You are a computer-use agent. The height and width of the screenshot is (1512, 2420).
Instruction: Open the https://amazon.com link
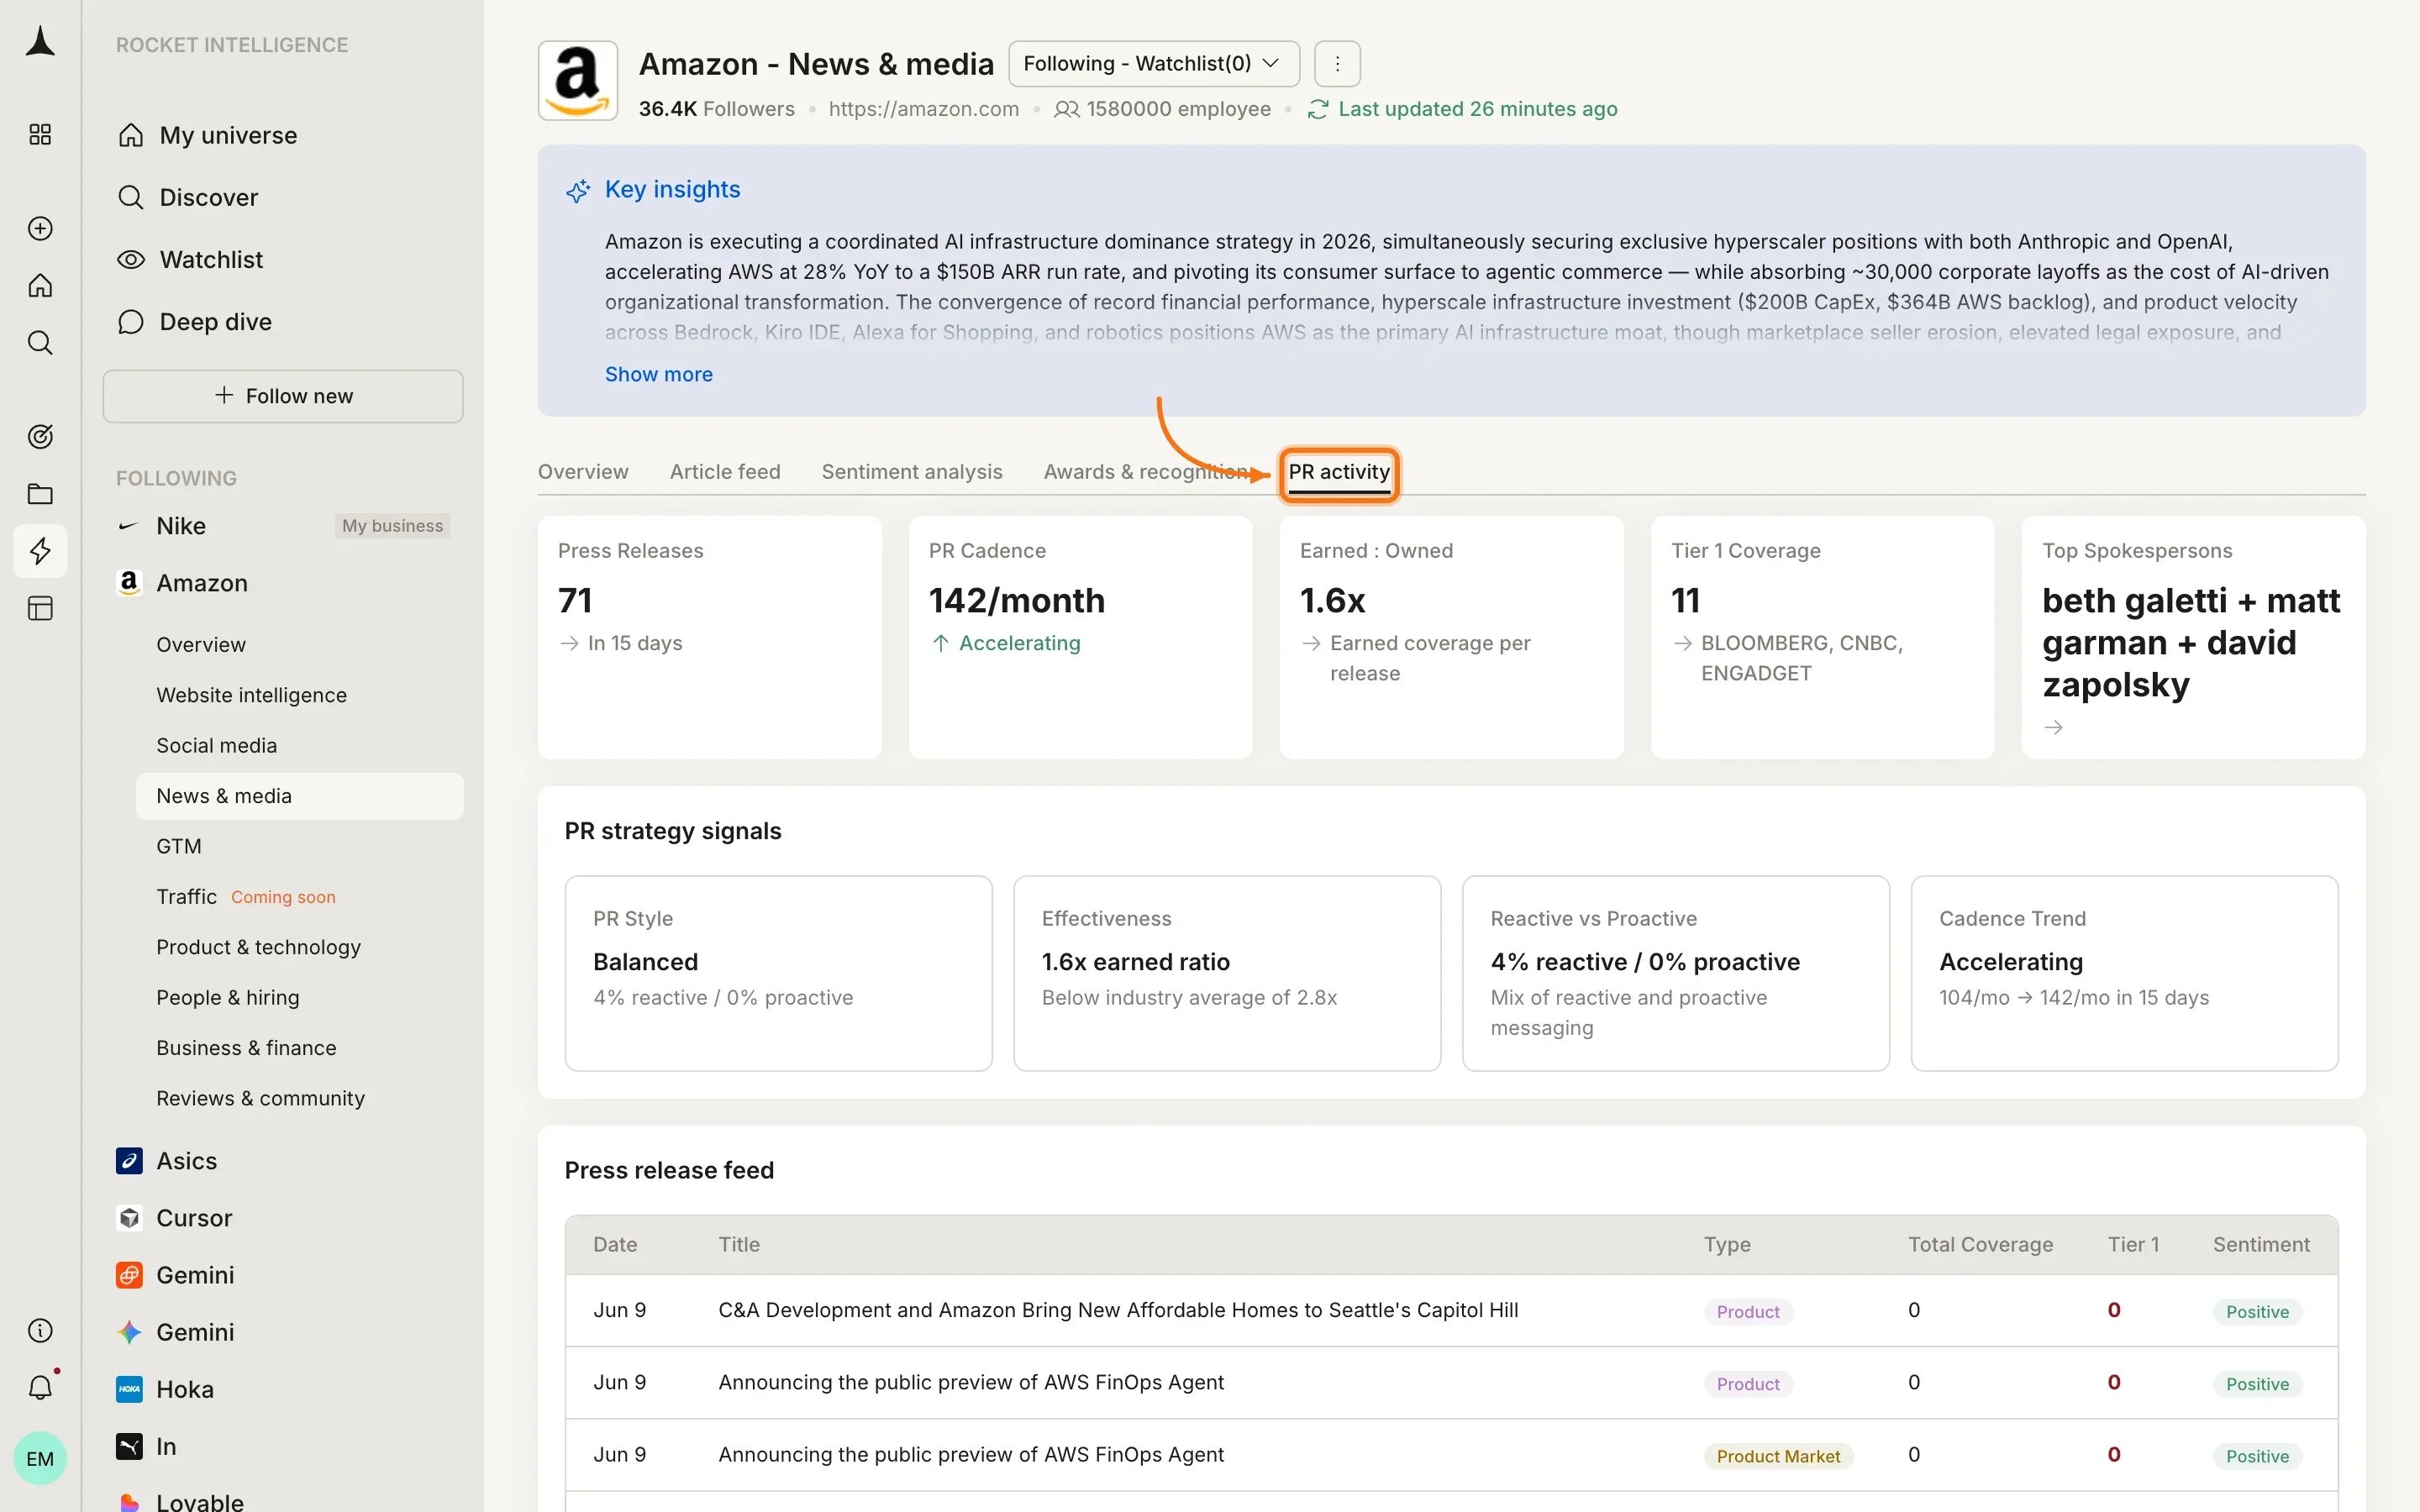point(924,109)
